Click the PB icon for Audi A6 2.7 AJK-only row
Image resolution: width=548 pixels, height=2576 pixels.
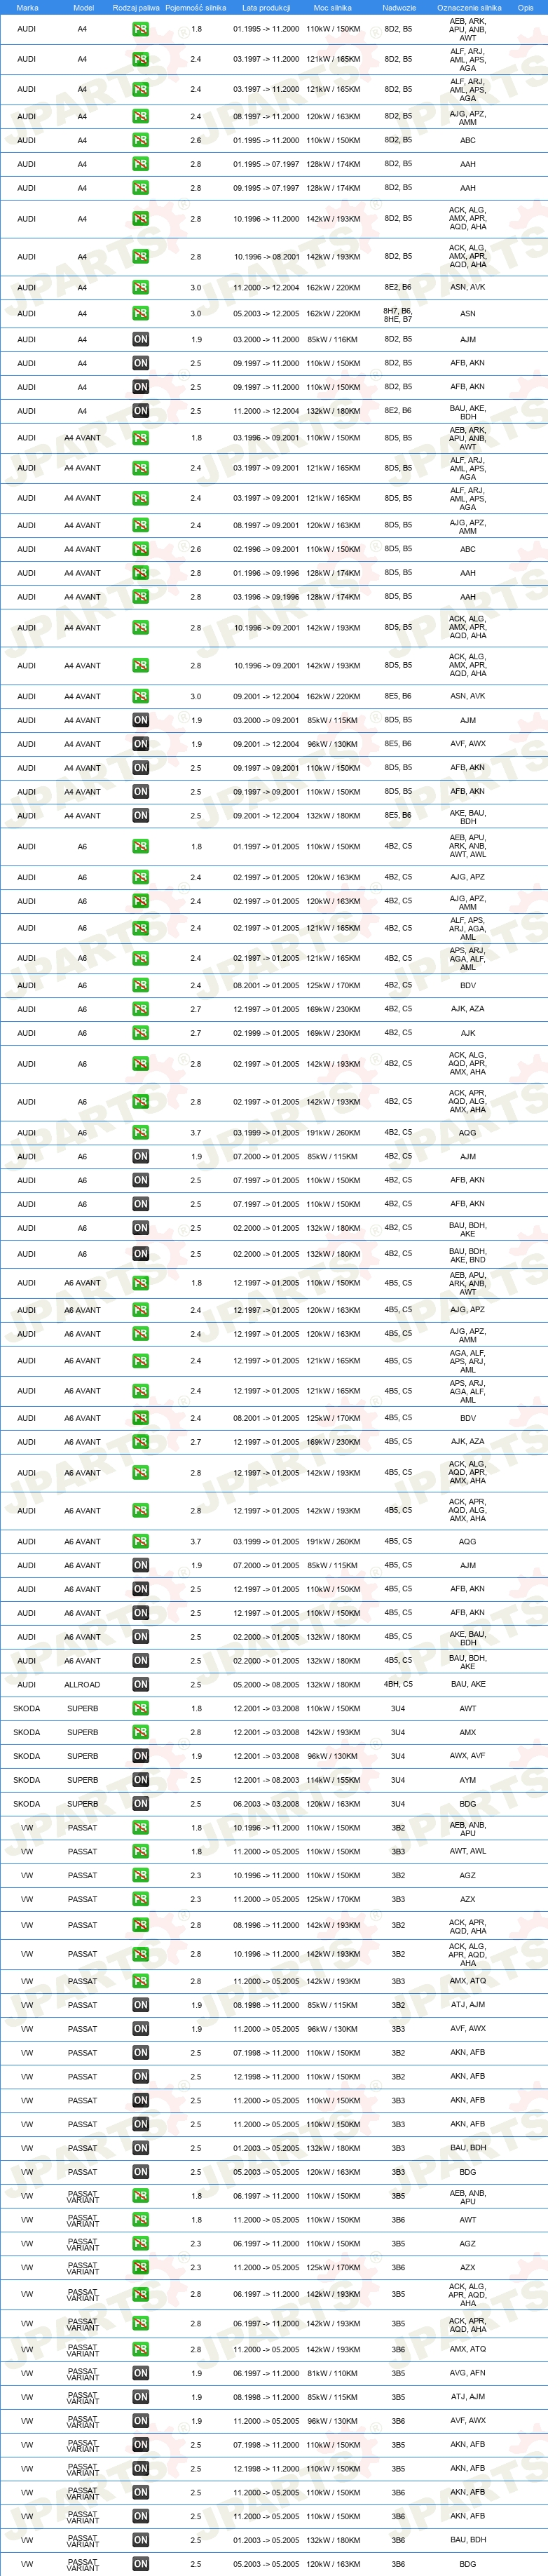(140, 1033)
